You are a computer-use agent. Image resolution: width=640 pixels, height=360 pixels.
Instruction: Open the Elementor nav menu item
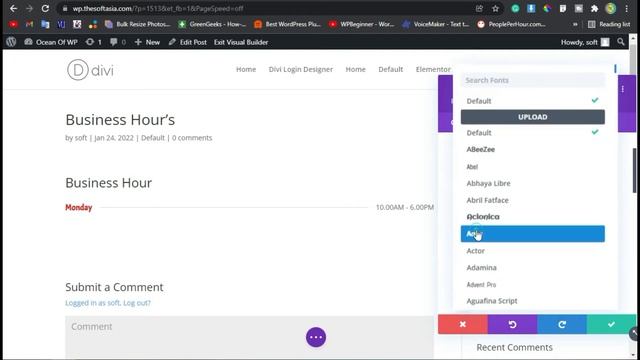pyautogui.click(x=433, y=69)
